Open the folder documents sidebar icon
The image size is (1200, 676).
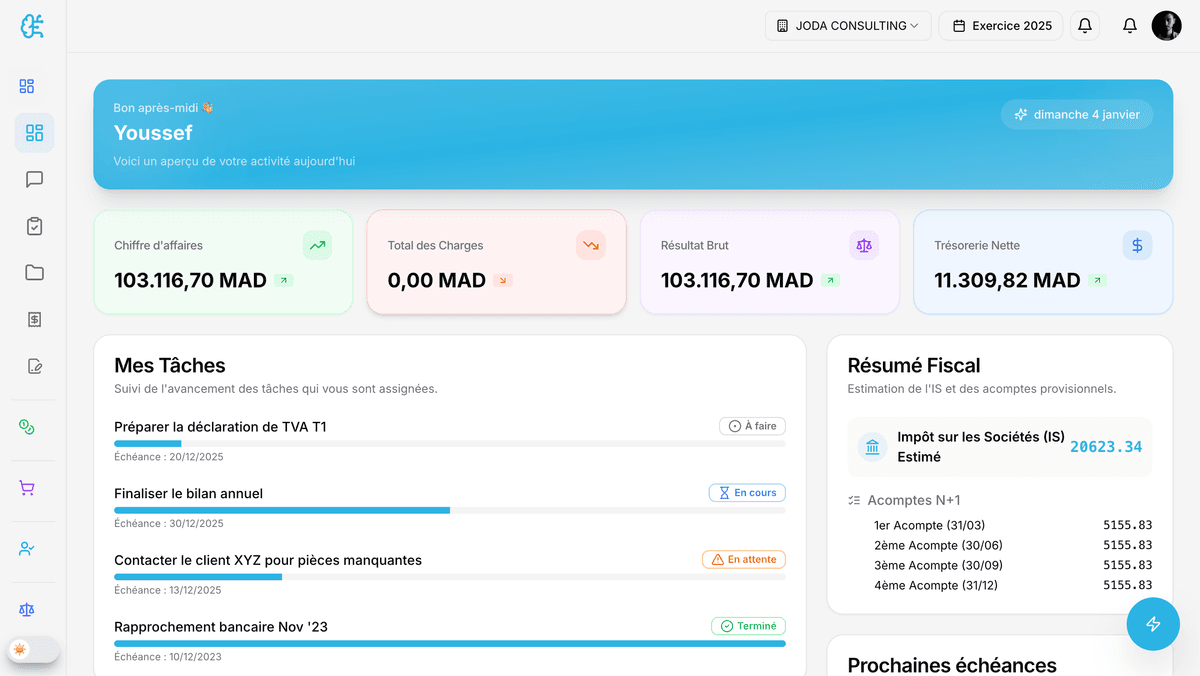pos(34,273)
